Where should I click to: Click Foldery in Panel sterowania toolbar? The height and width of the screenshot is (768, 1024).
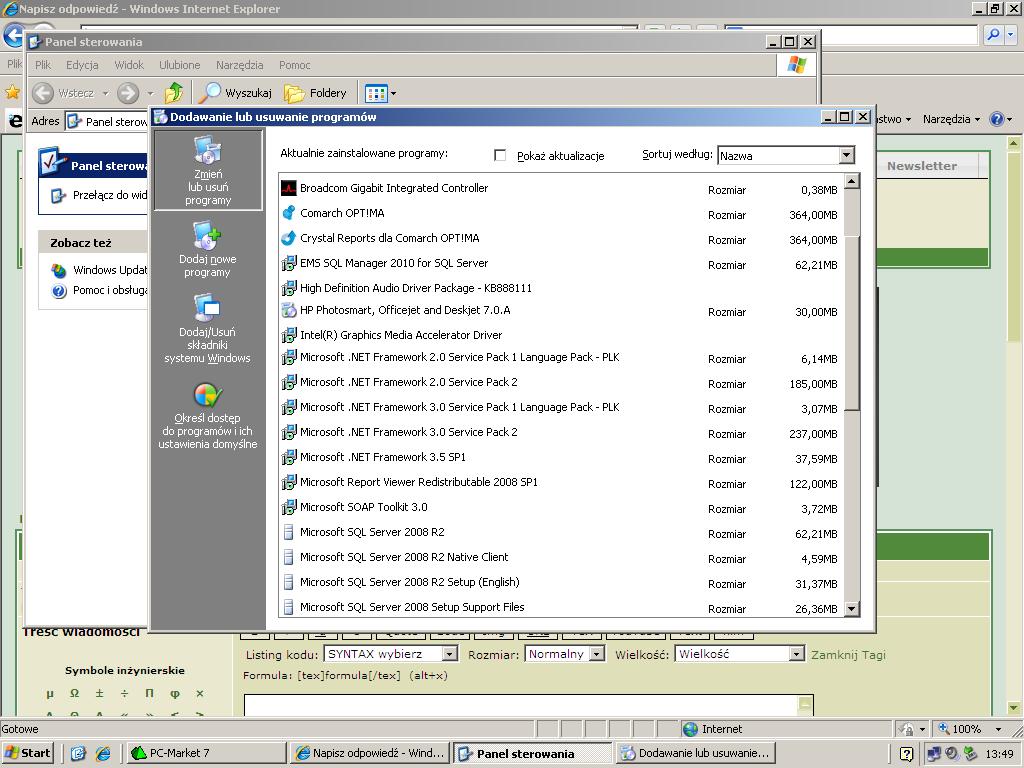point(315,93)
